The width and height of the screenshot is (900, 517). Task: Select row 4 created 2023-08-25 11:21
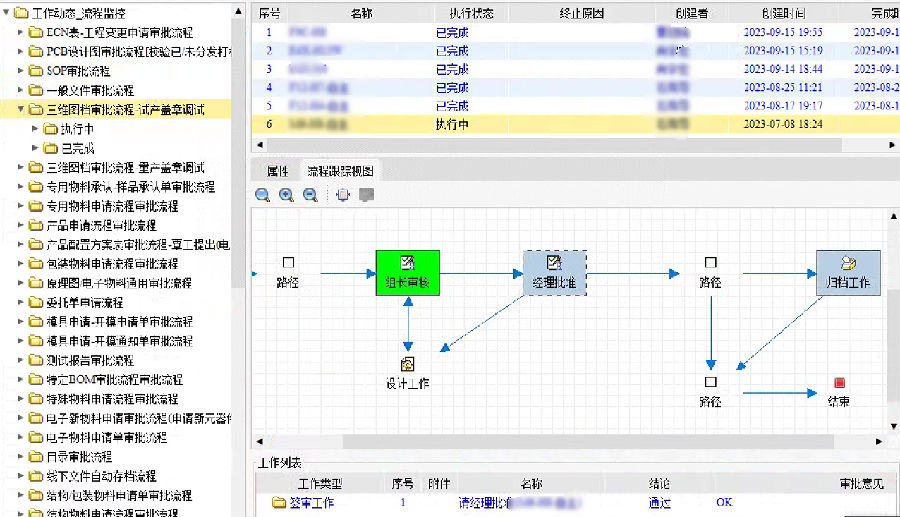576,87
